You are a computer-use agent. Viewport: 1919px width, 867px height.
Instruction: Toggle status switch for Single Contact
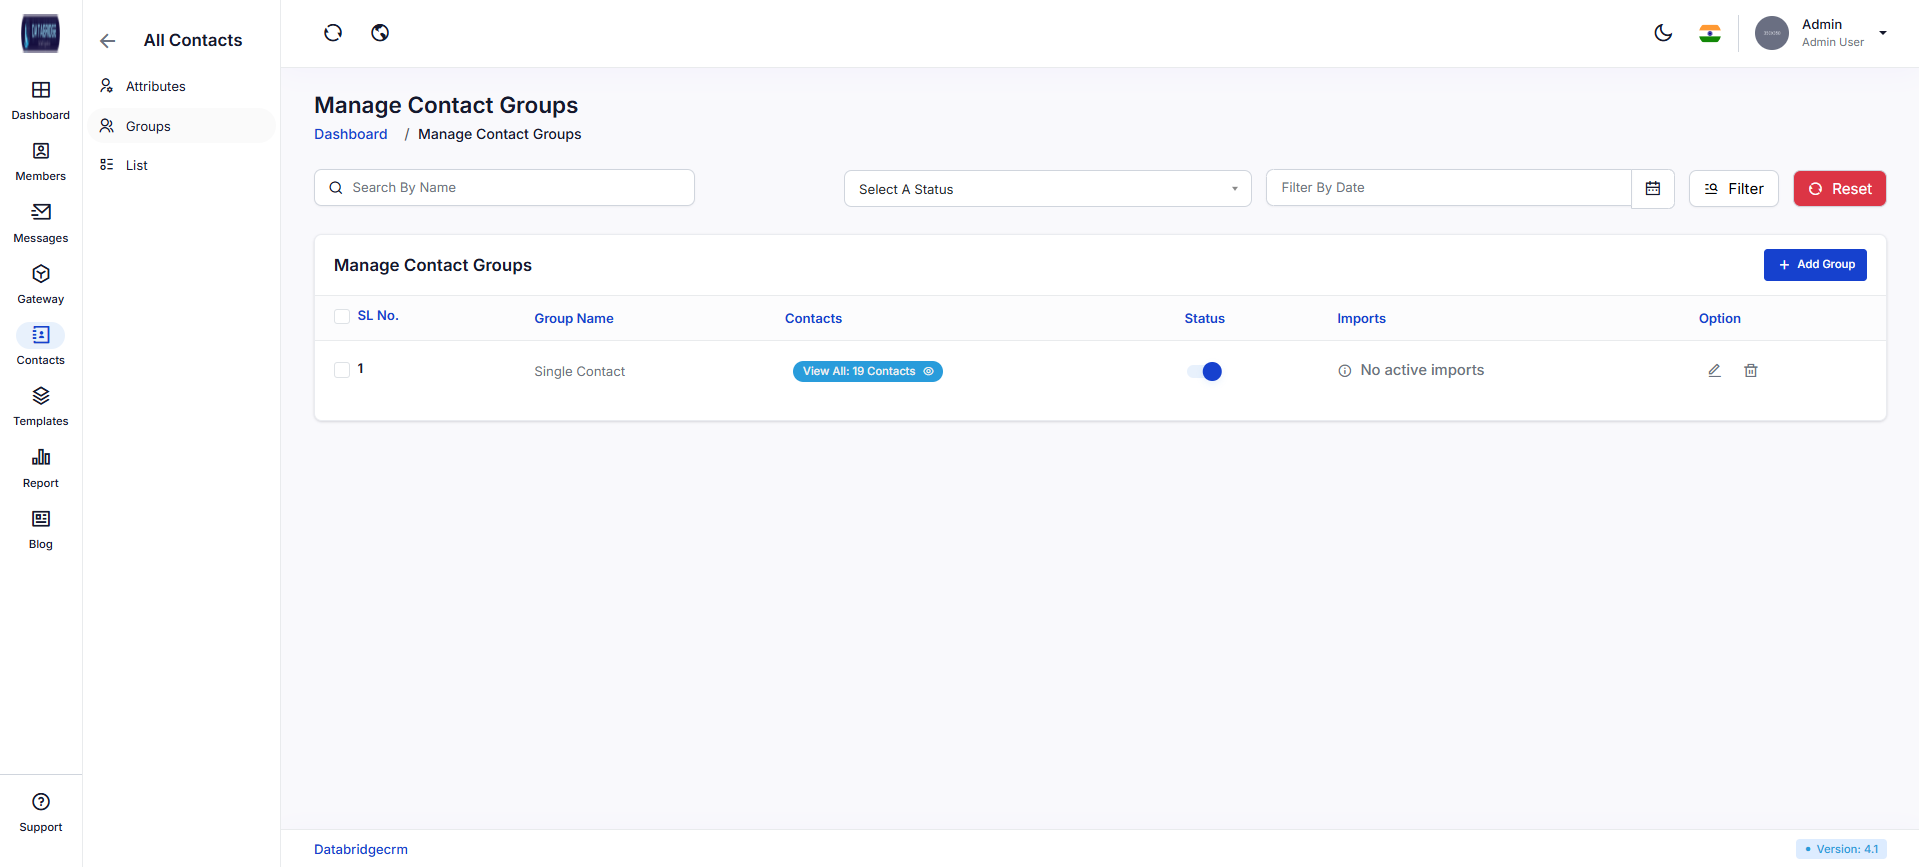click(1204, 372)
